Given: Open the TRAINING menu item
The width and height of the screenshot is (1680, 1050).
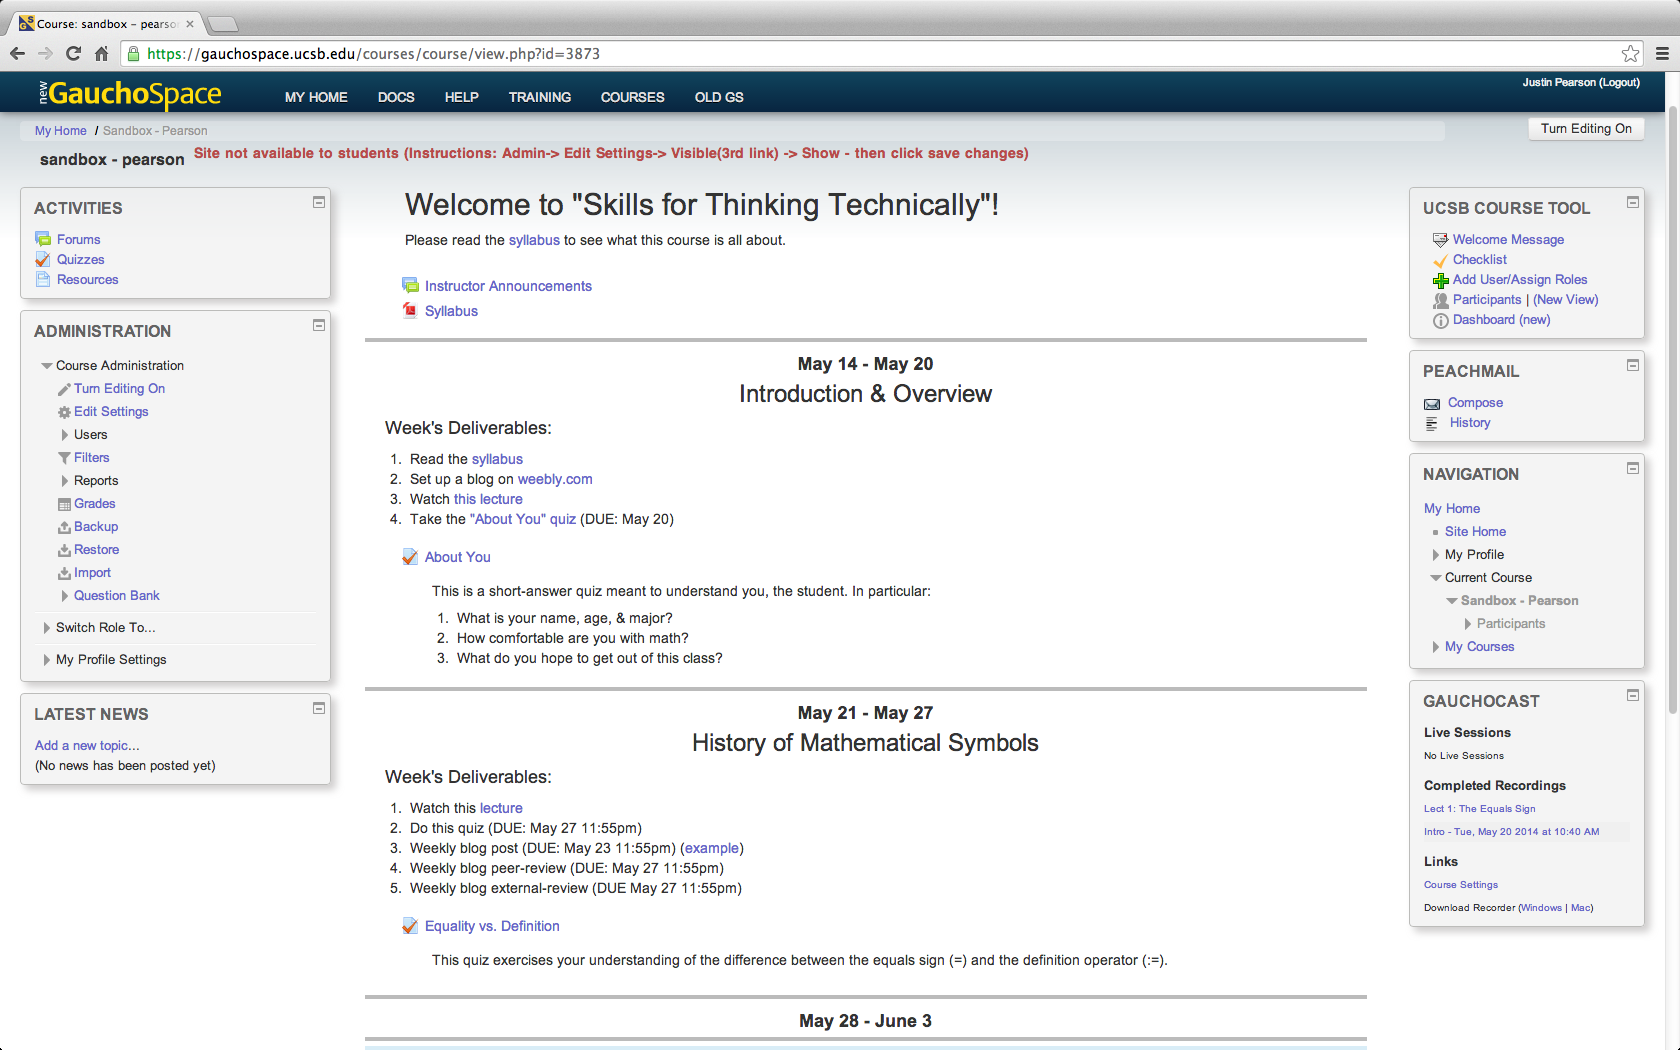Looking at the screenshot, I should point(539,97).
